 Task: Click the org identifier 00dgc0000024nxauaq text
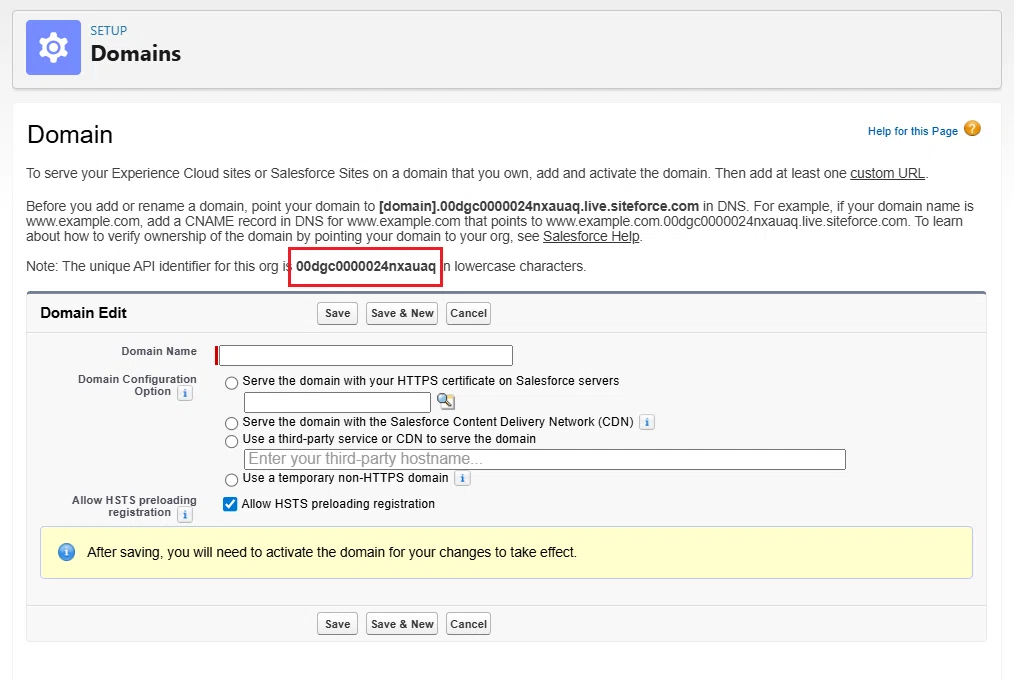click(366, 266)
